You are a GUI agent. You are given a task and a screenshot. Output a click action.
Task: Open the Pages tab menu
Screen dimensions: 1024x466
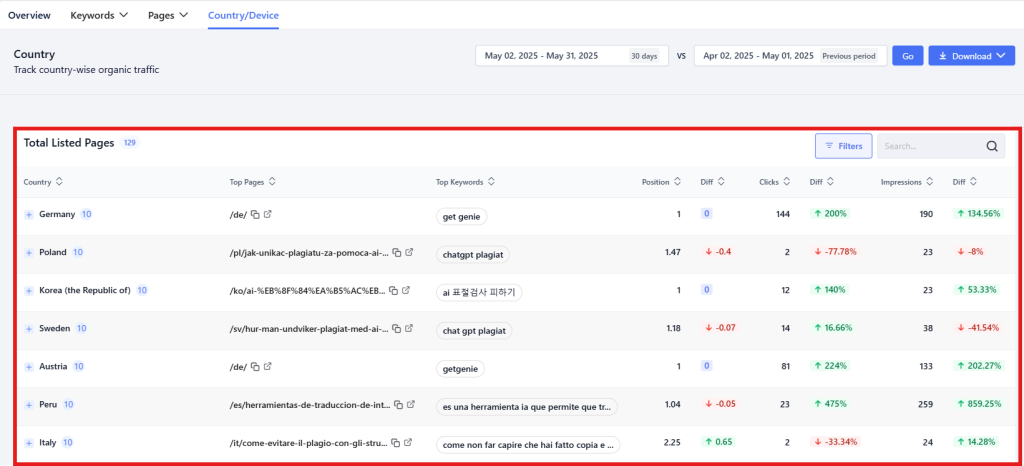(x=168, y=16)
